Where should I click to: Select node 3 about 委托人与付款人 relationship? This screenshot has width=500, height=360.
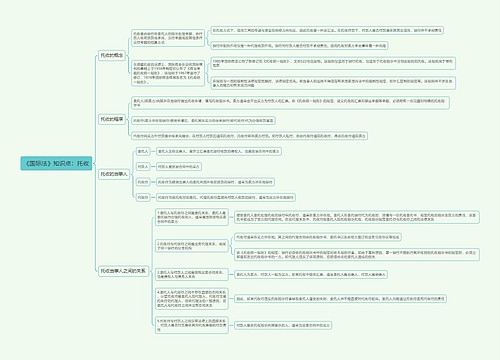[192, 274]
